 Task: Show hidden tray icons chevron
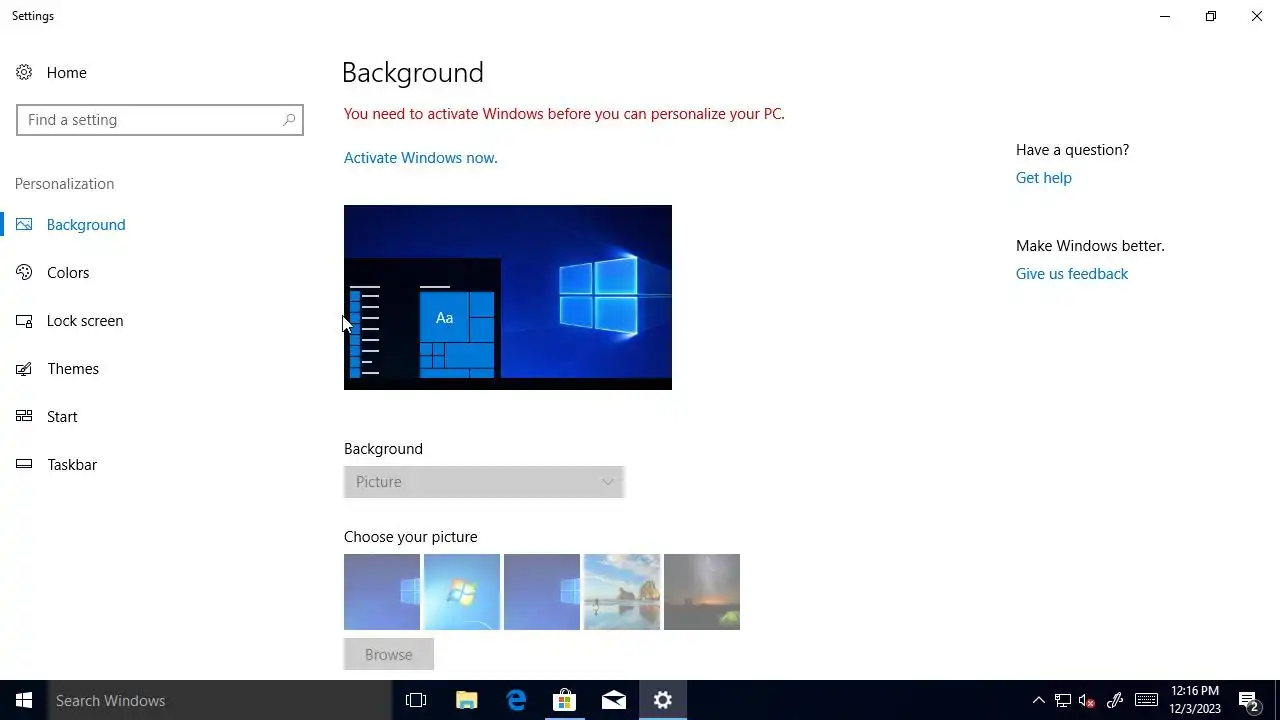coord(1038,700)
